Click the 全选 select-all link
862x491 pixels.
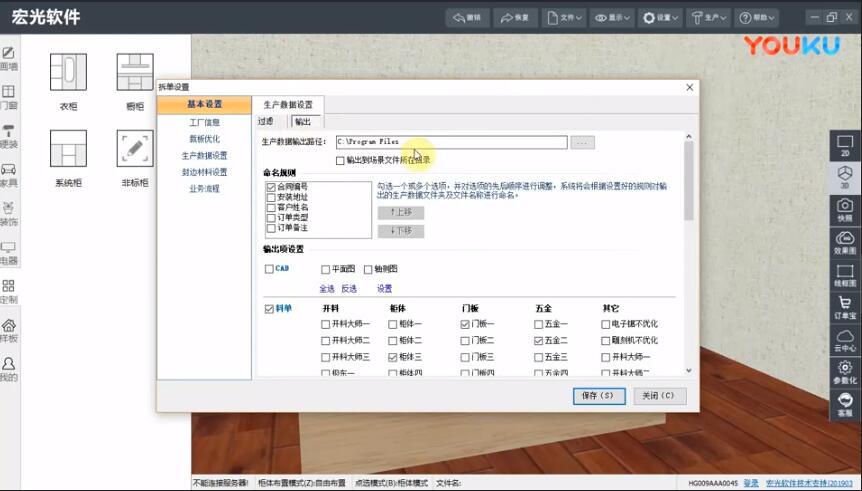[327, 289]
